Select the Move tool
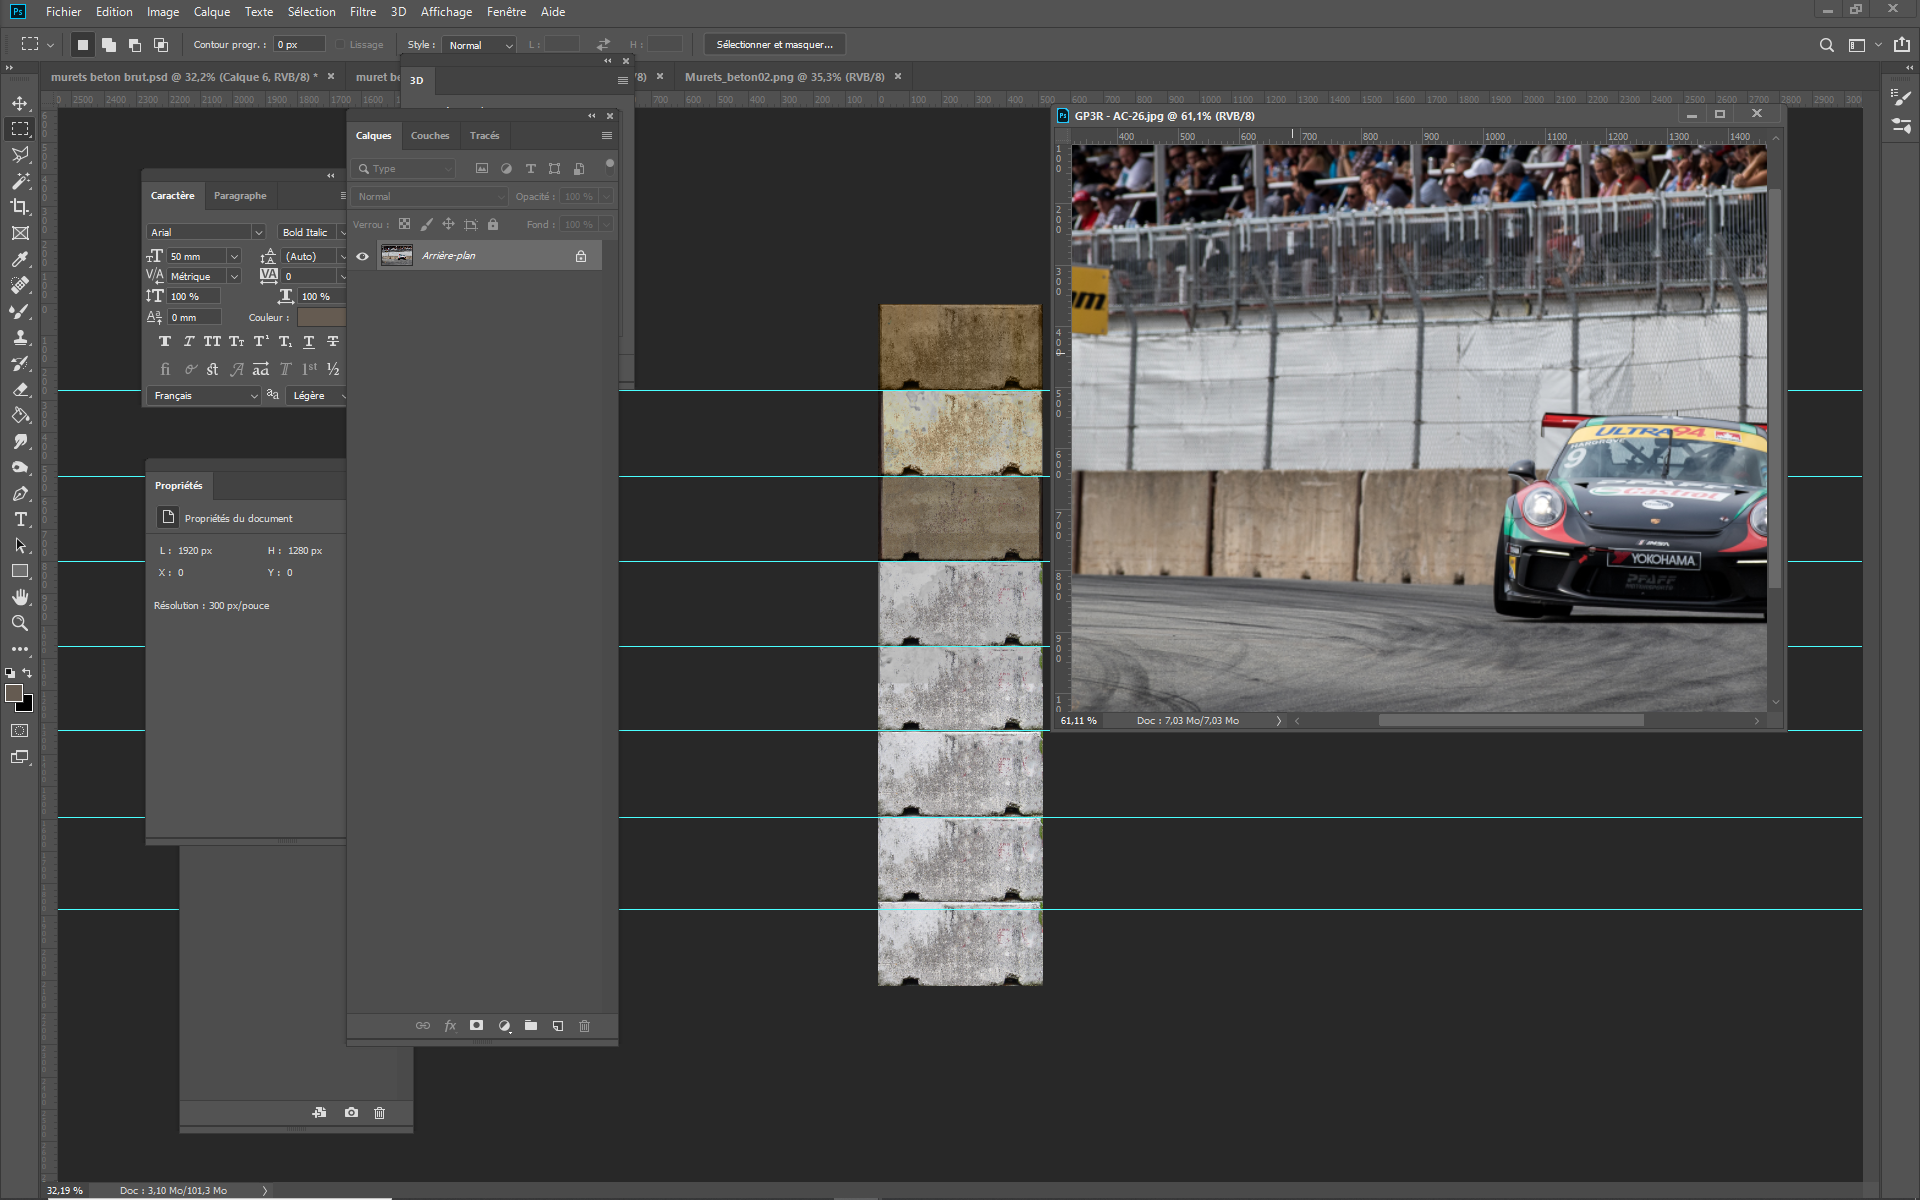The image size is (1920, 1200). (20, 103)
